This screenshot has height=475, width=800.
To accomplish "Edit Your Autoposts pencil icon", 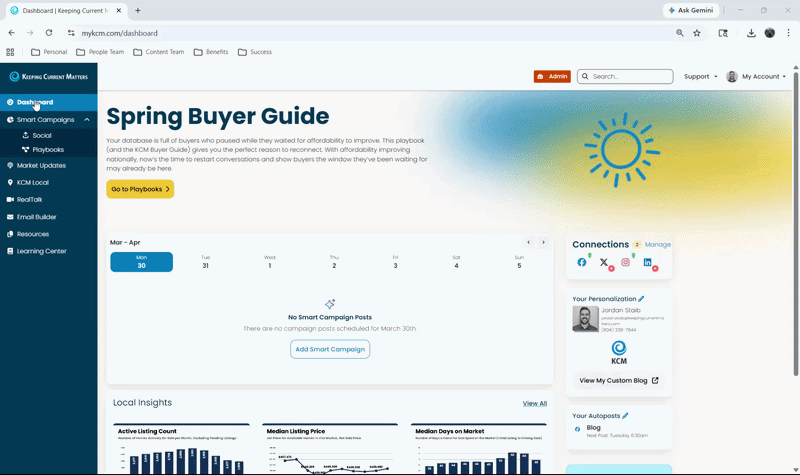I will point(625,416).
